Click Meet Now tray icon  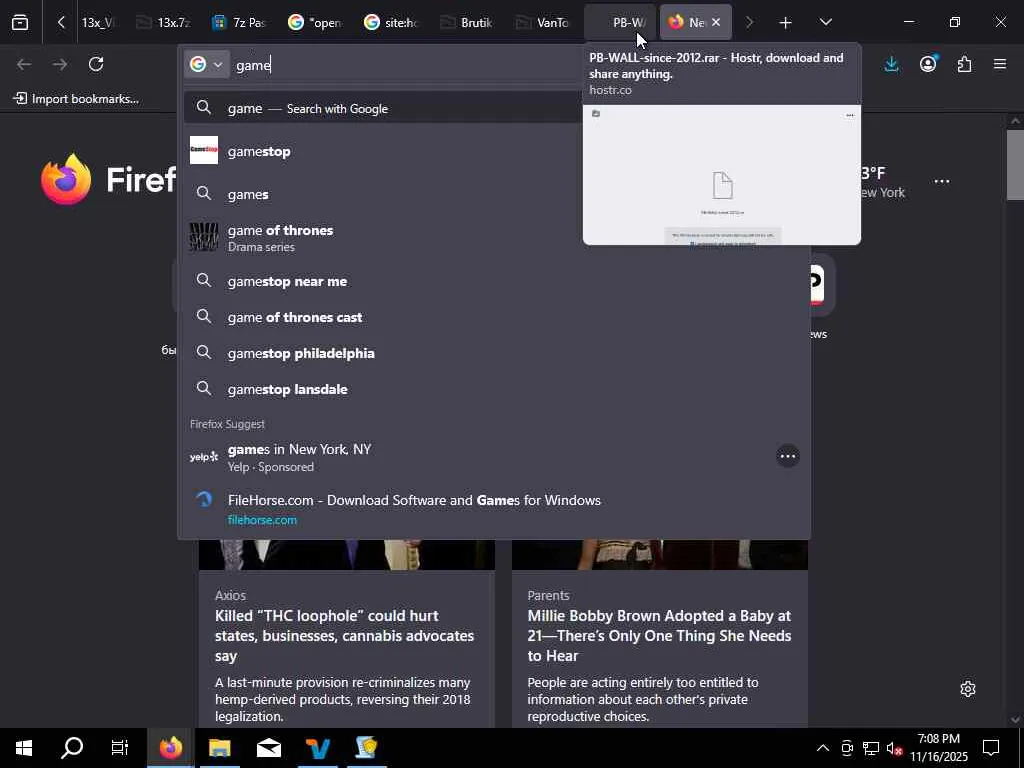click(x=846, y=748)
